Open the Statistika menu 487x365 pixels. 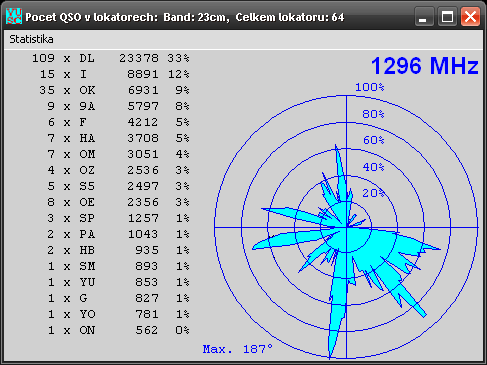click(x=31, y=39)
